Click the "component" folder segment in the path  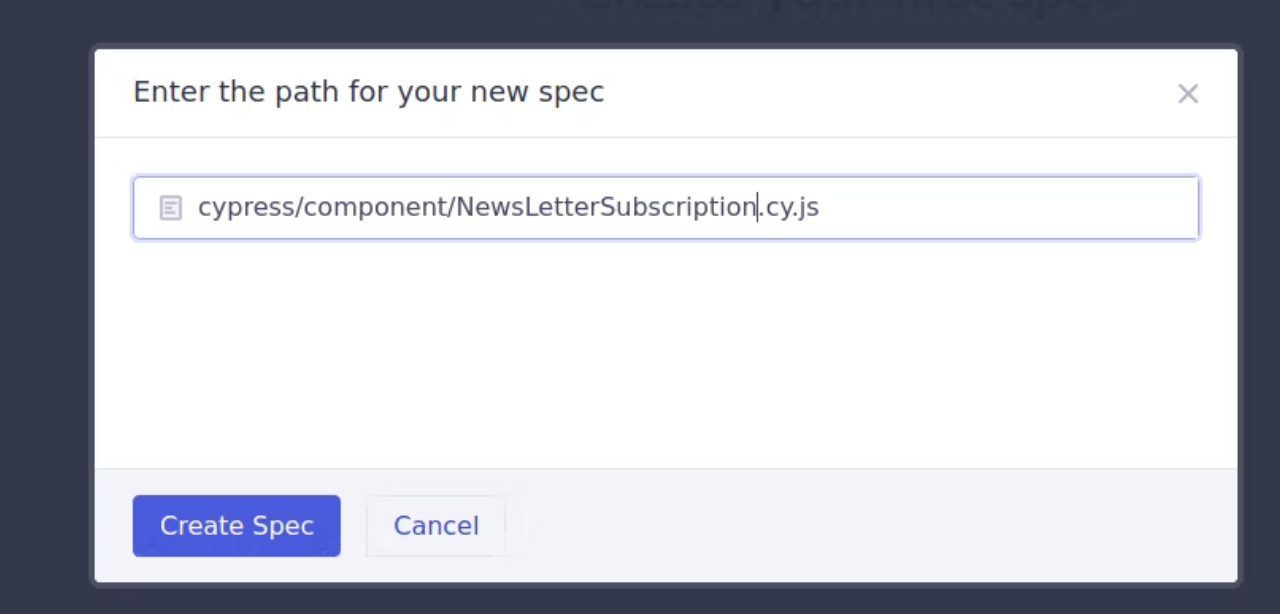[x=376, y=208]
